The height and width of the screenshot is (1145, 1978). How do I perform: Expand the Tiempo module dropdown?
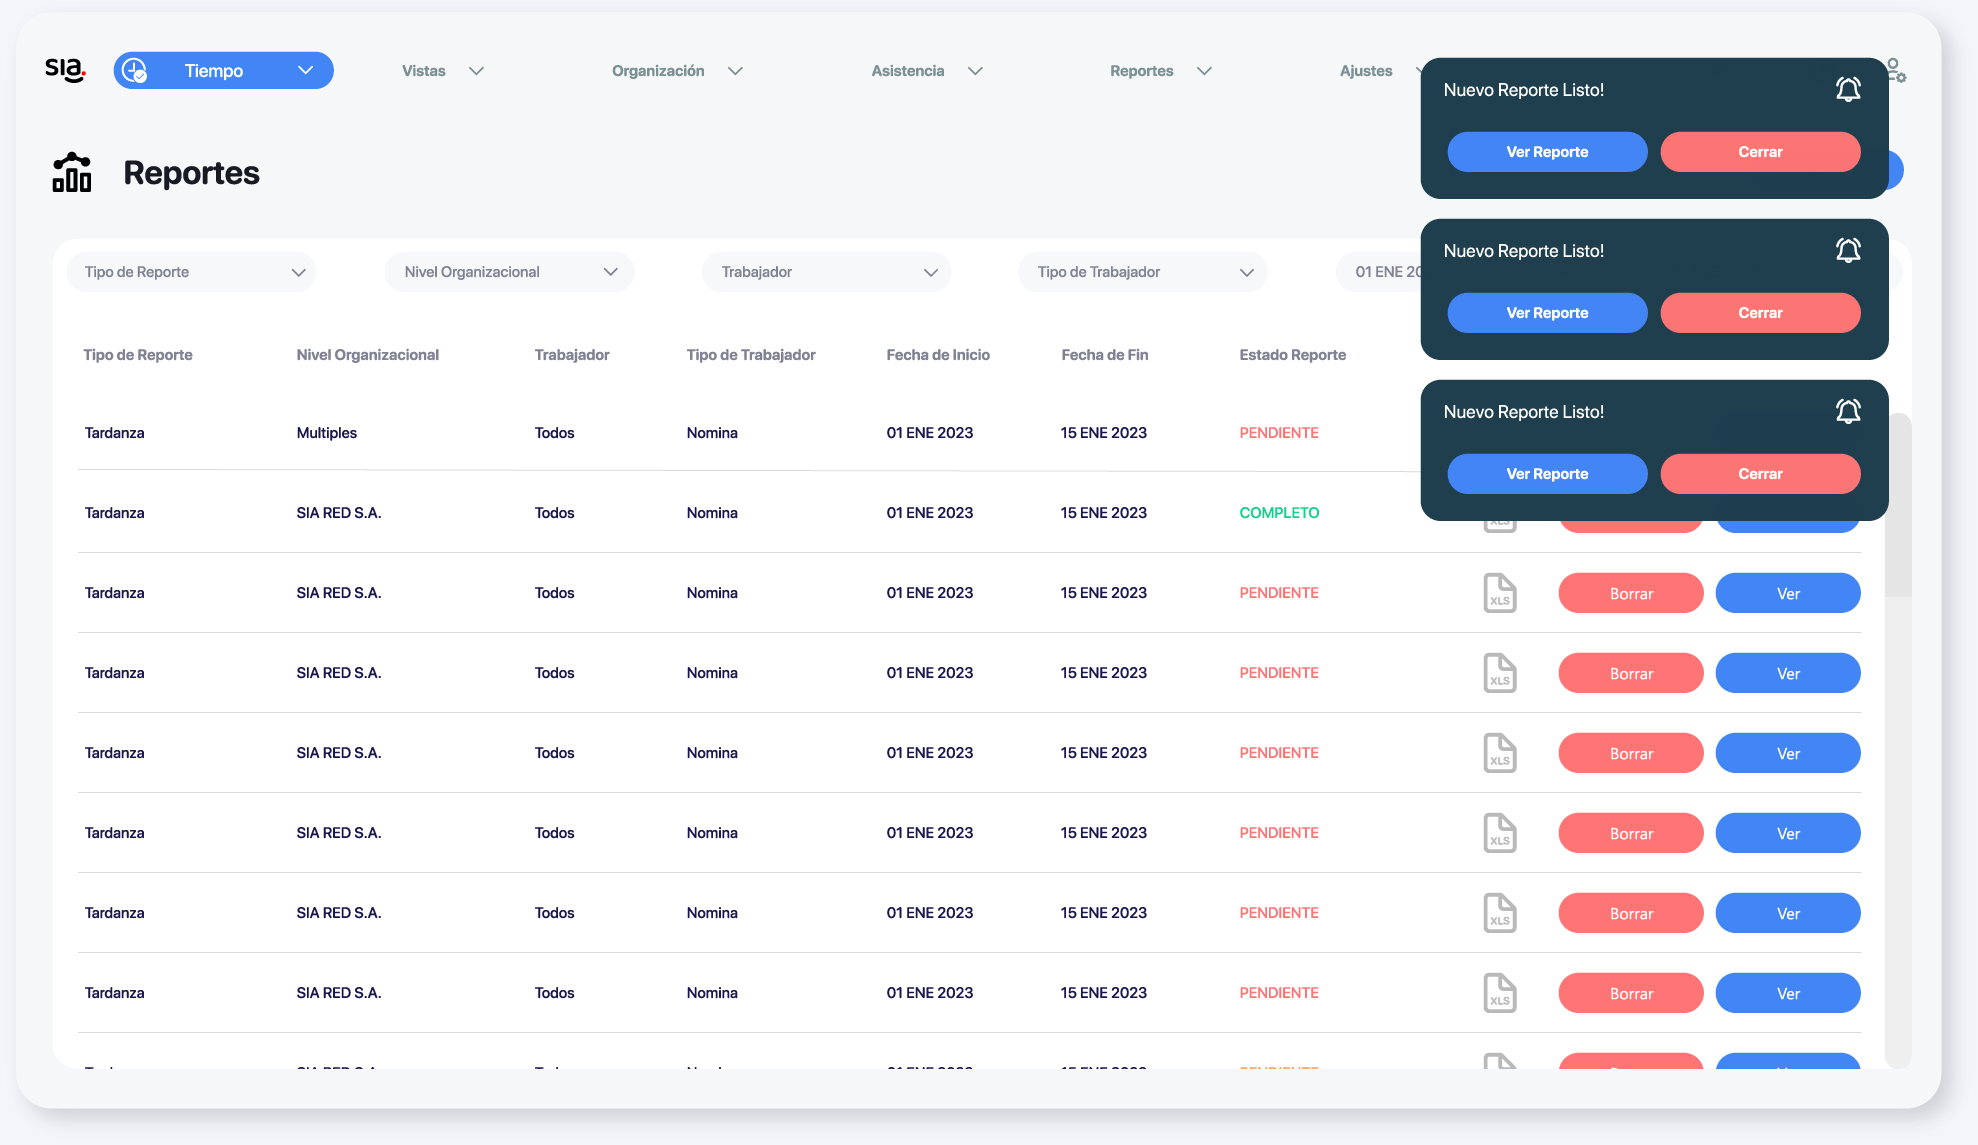tap(305, 71)
